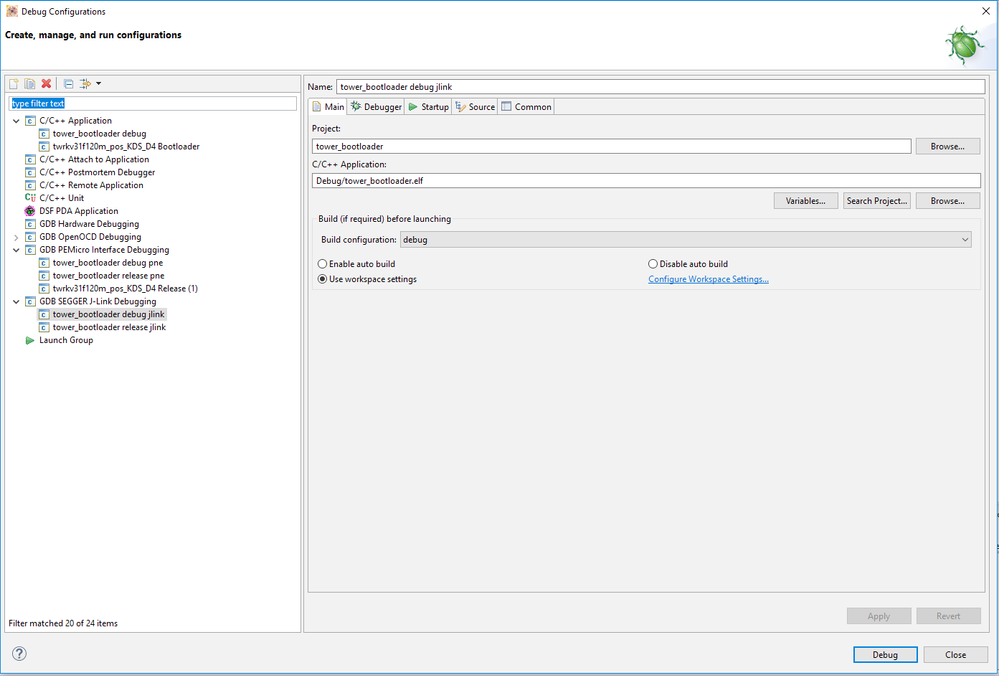Collapse the C/C++ Application tree node
Screen dimensions: 999x676
[16, 120]
